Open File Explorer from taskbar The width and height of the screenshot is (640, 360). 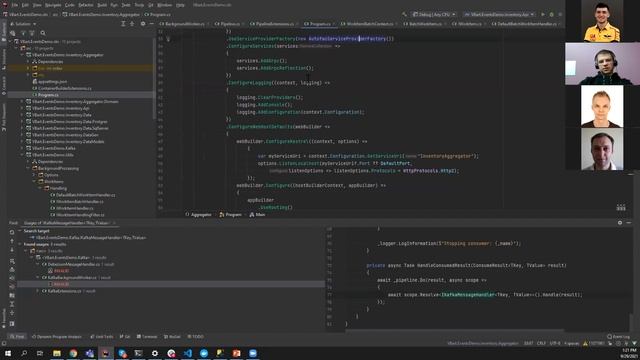[x=57, y=353]
